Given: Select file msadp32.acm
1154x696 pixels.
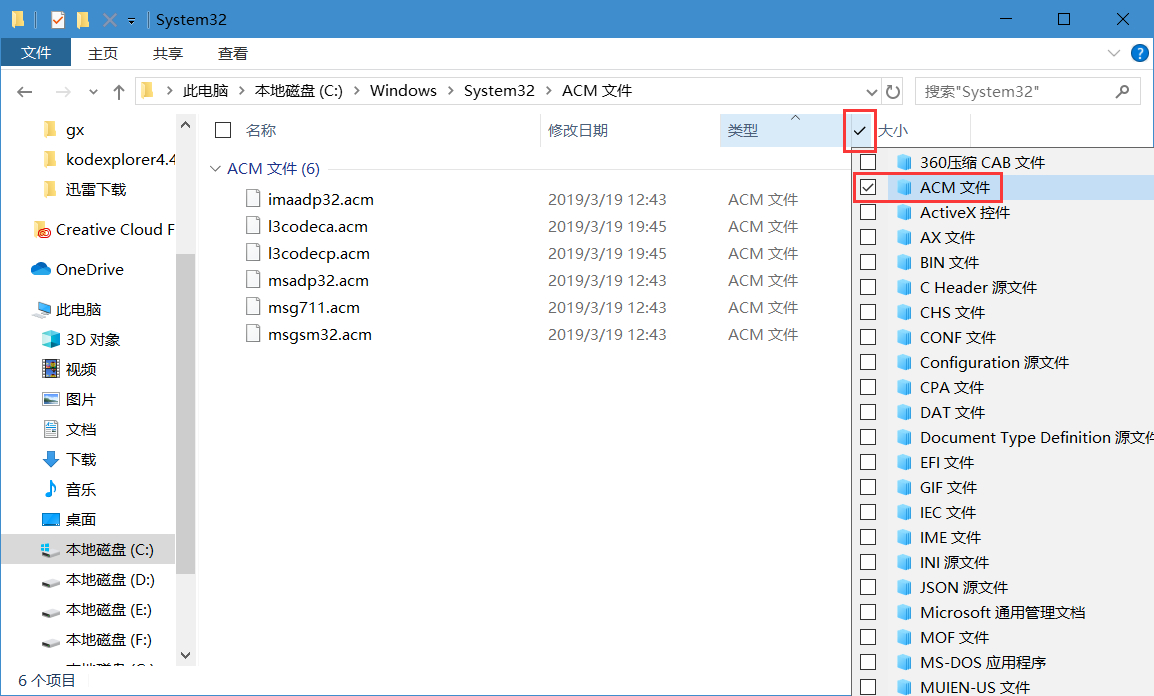Looking at the screenshot, I should [x=318, y=280].
